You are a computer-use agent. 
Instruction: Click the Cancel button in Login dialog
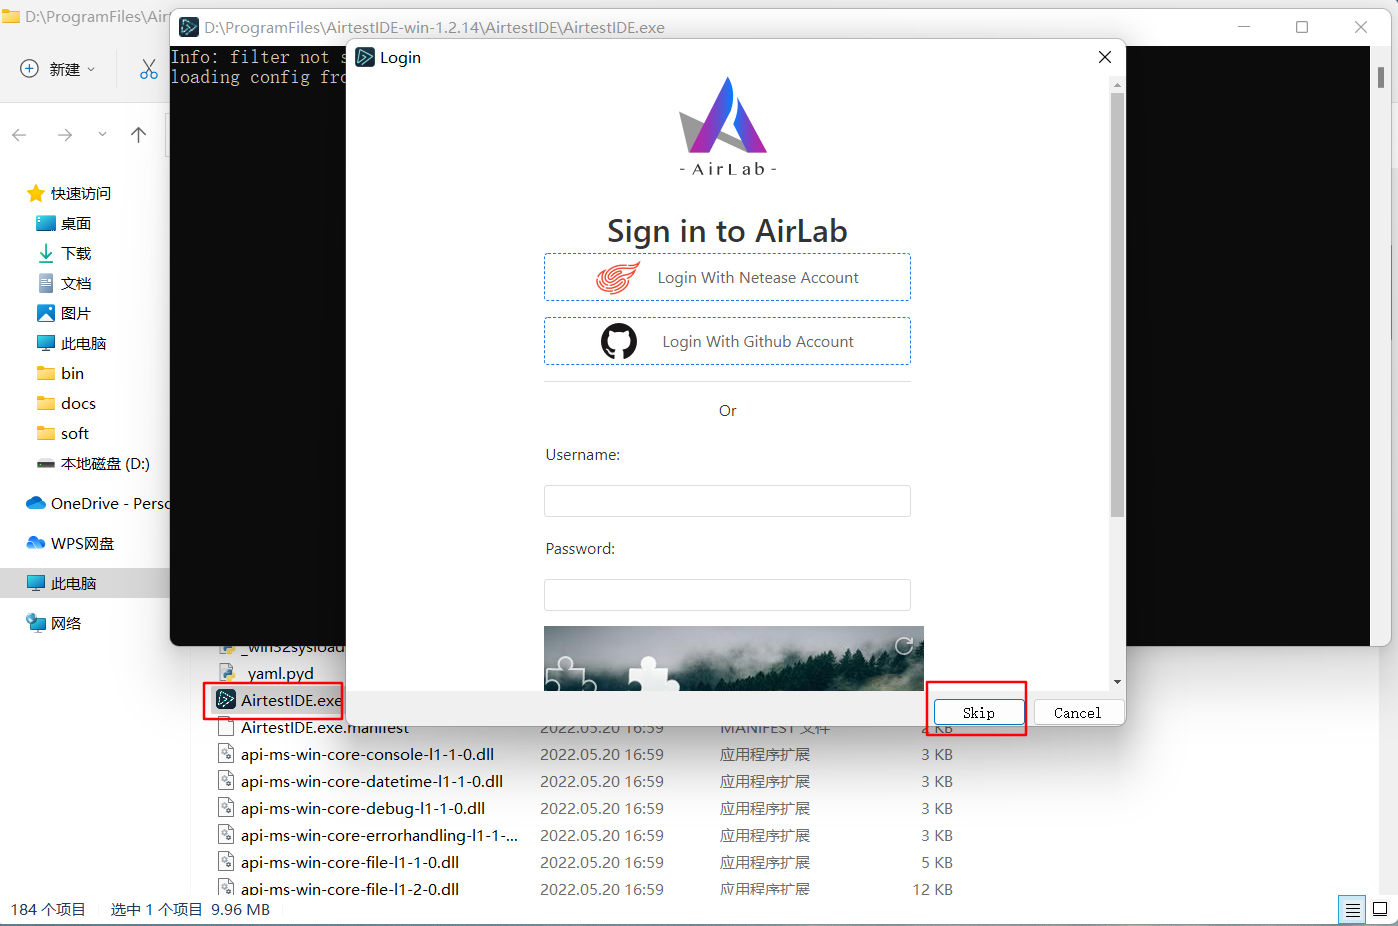[1077, 712]
